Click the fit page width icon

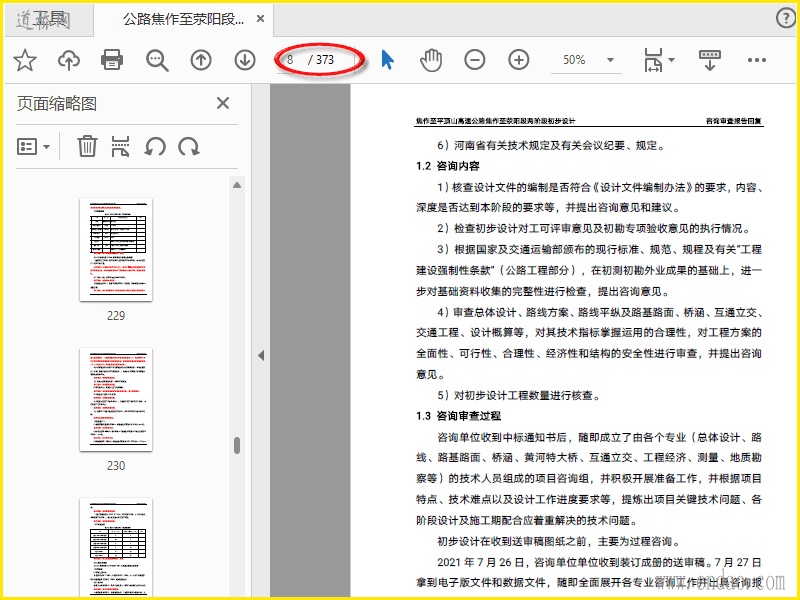point(653,60)
